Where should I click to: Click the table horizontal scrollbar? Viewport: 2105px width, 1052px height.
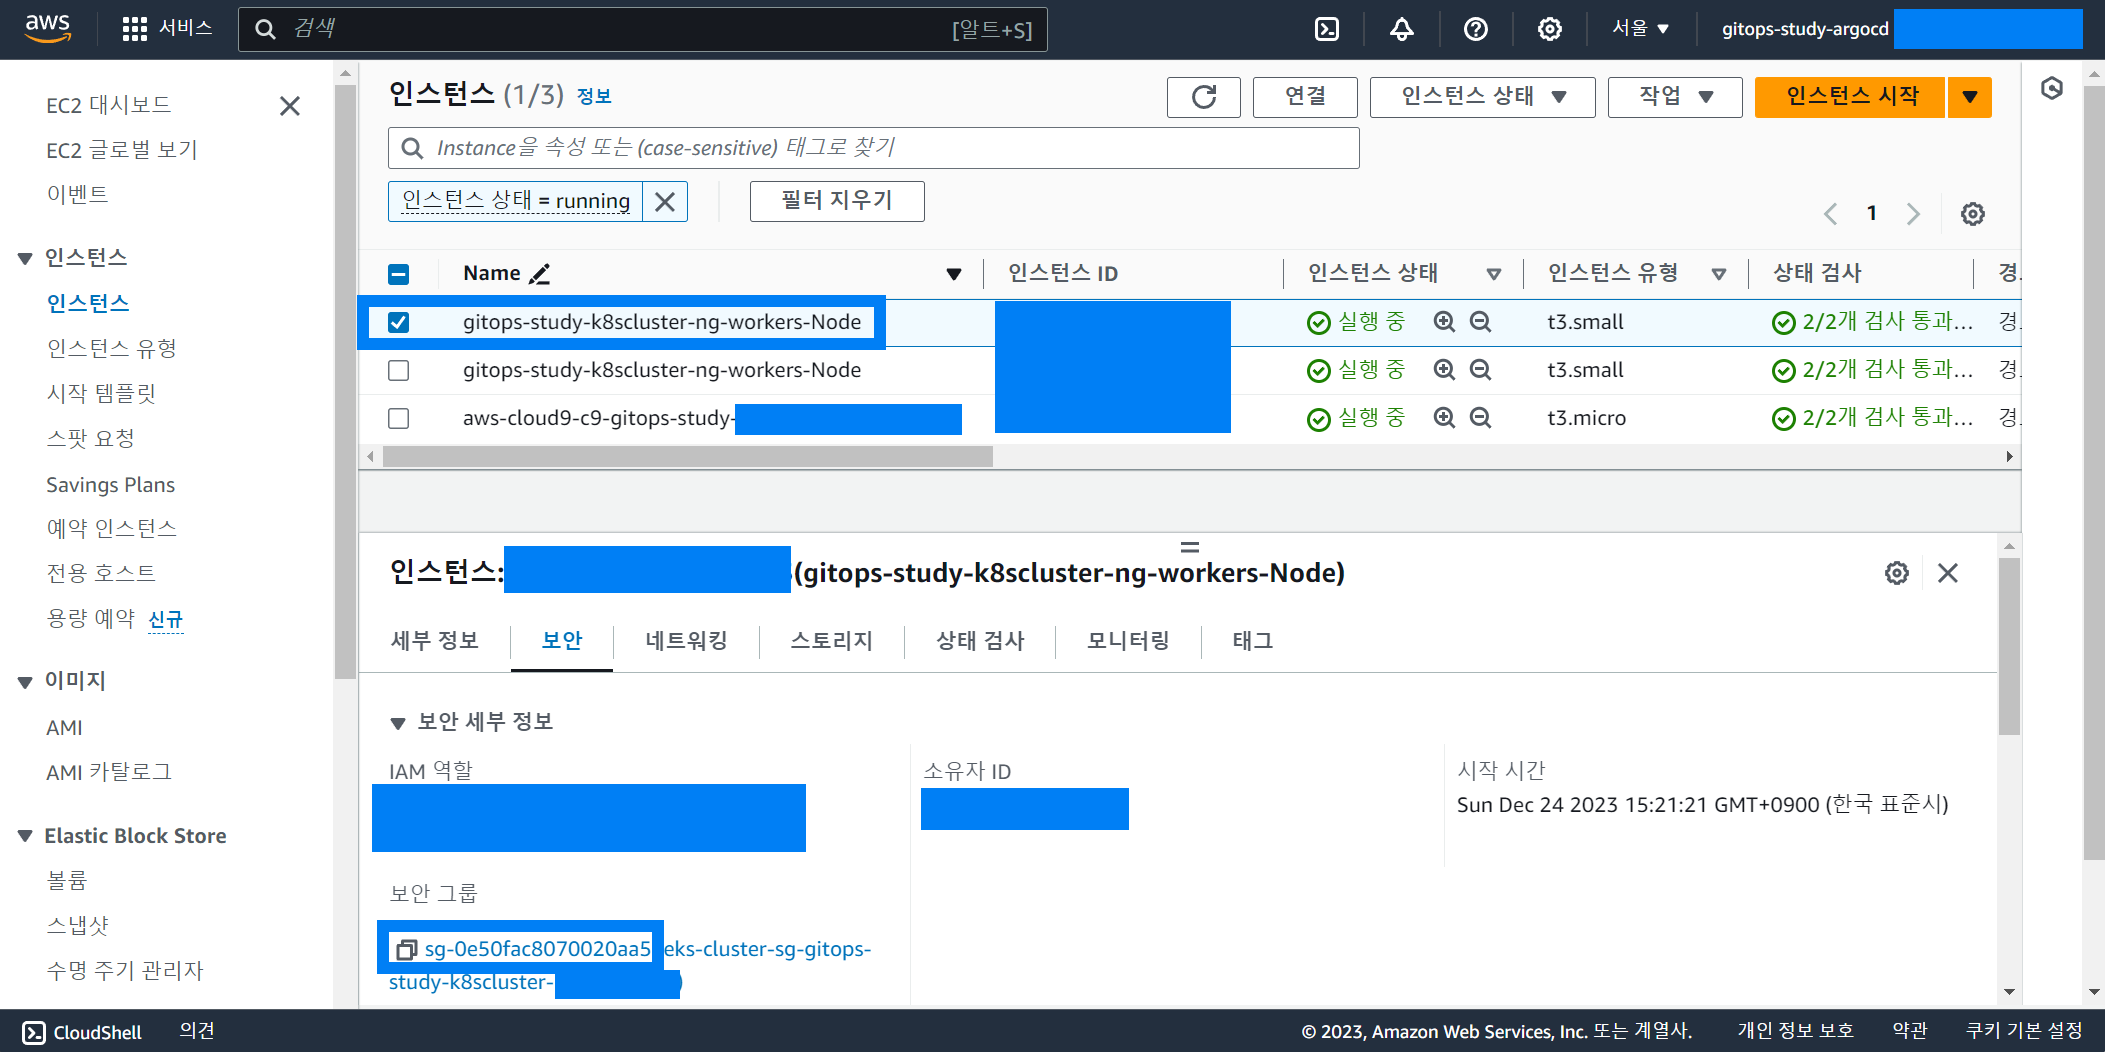click(687, 456)
